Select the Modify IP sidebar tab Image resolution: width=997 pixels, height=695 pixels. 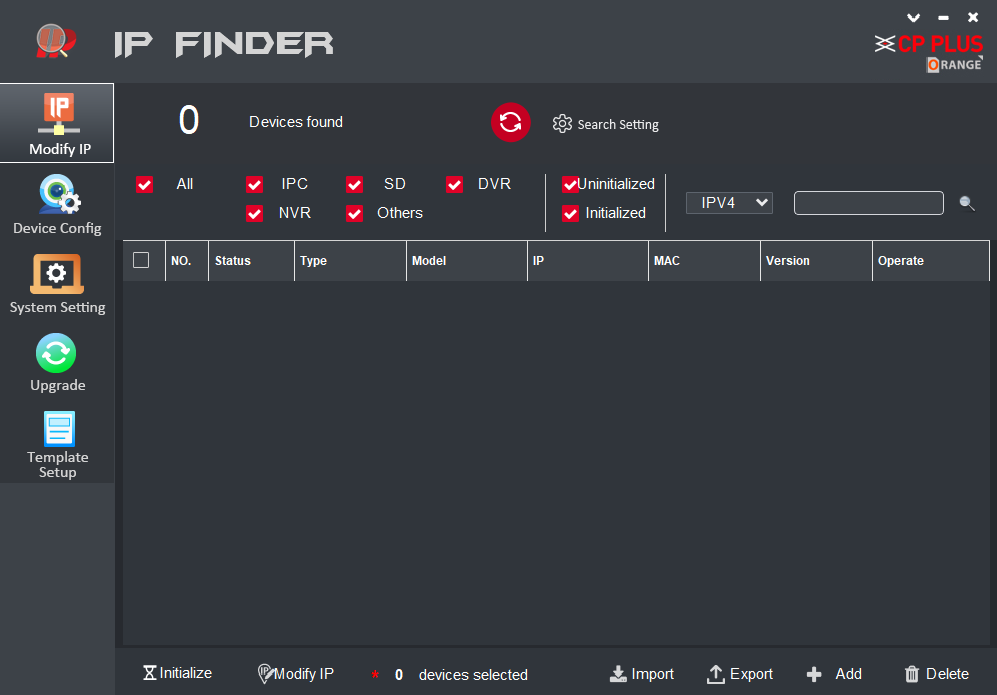pyautogui.click(x=57, y=124)
